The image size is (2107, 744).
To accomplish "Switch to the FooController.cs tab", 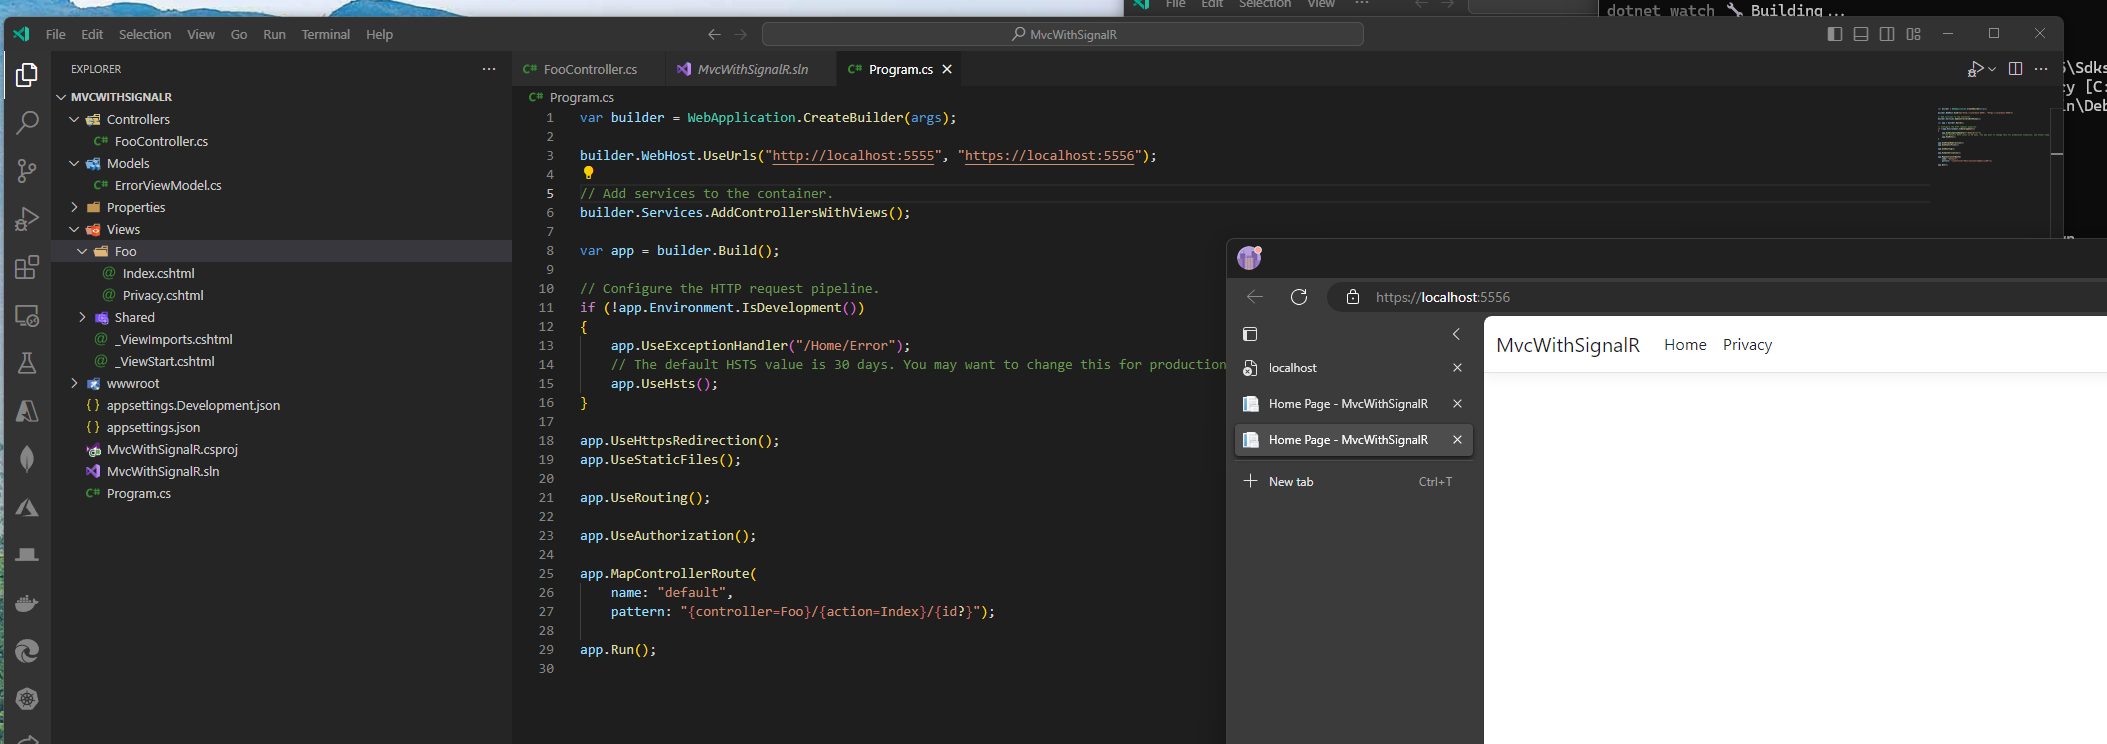I will click(589, 69).
